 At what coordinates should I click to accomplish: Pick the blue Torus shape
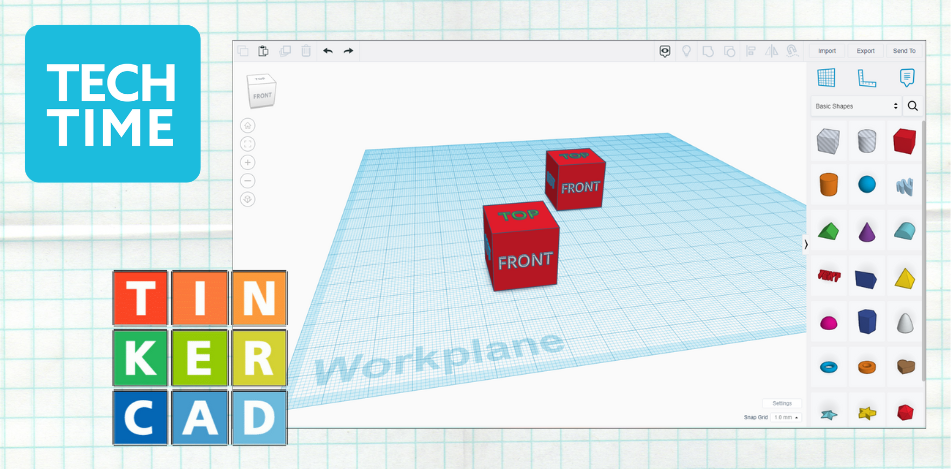coord(828,366)
